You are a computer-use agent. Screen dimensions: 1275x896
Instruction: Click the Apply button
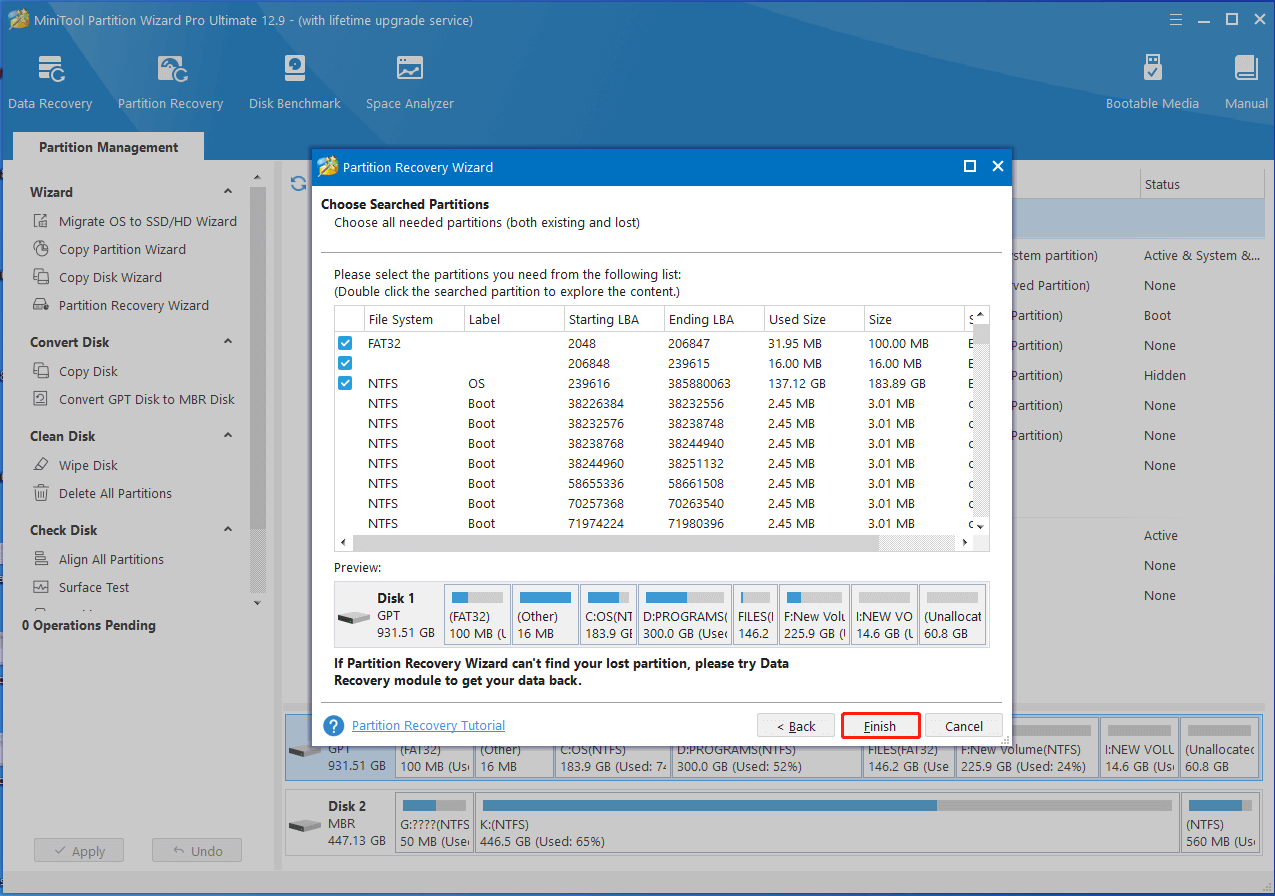click(x=78, y=851)
